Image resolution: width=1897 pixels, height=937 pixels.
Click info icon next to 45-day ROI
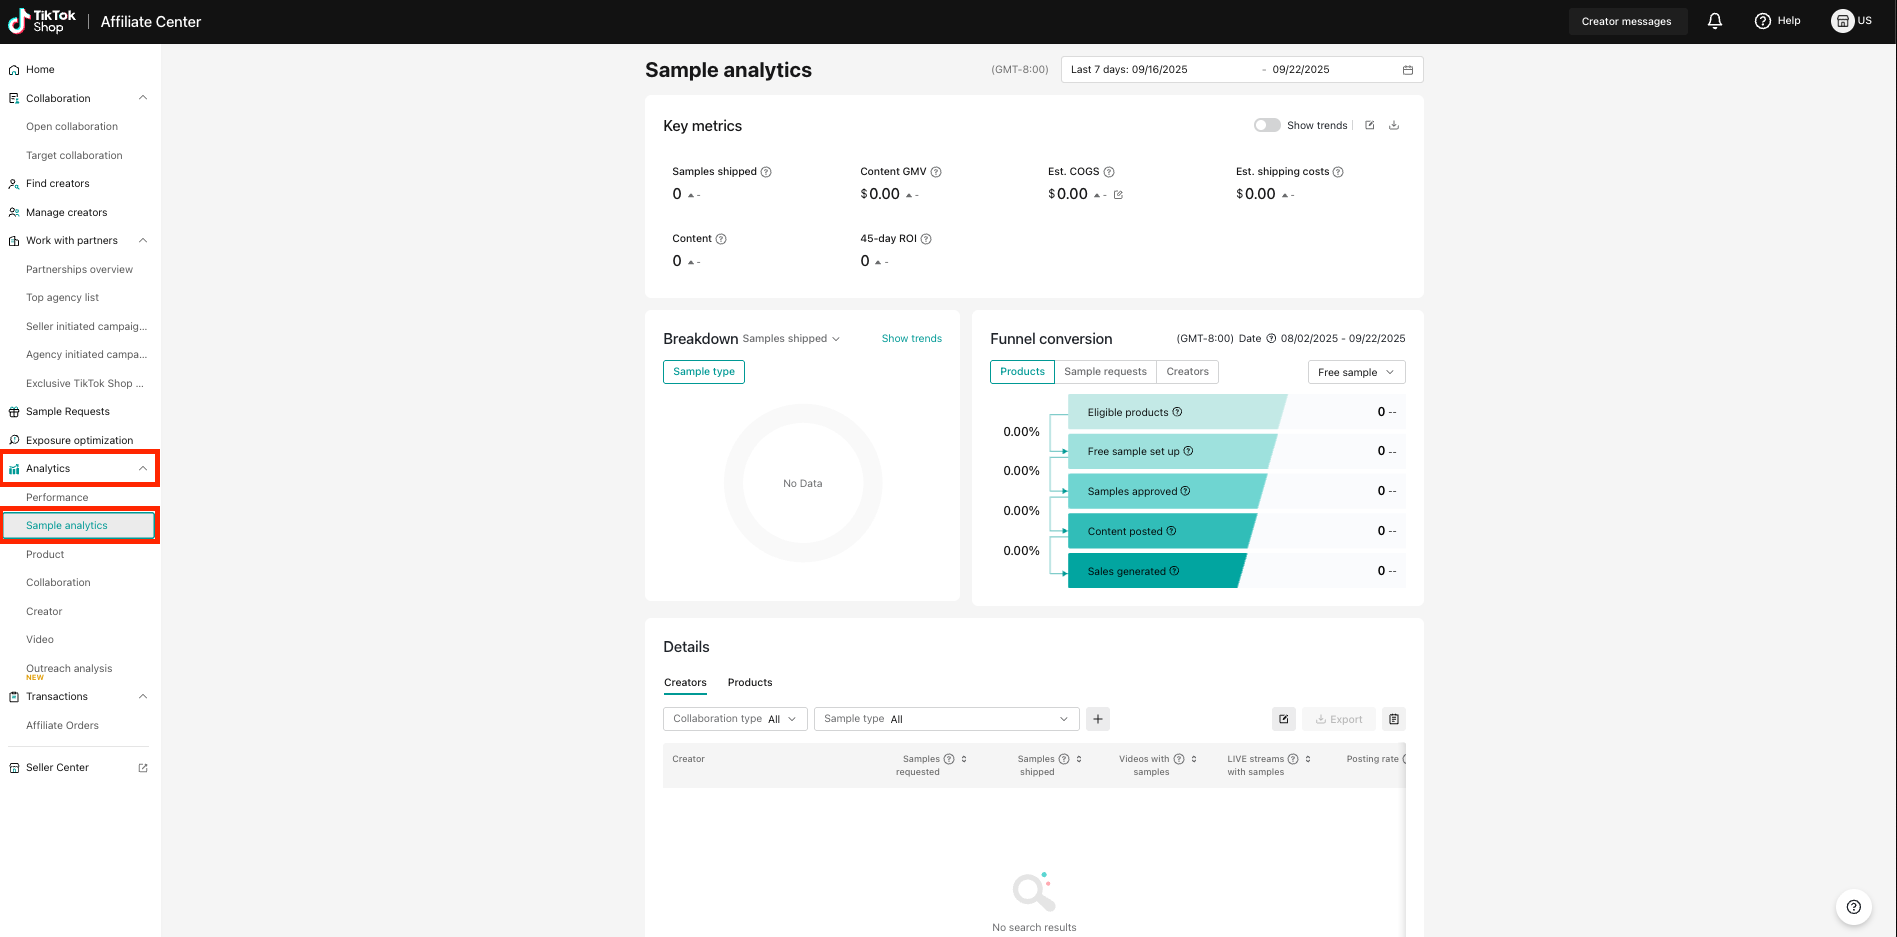(926, 239)
